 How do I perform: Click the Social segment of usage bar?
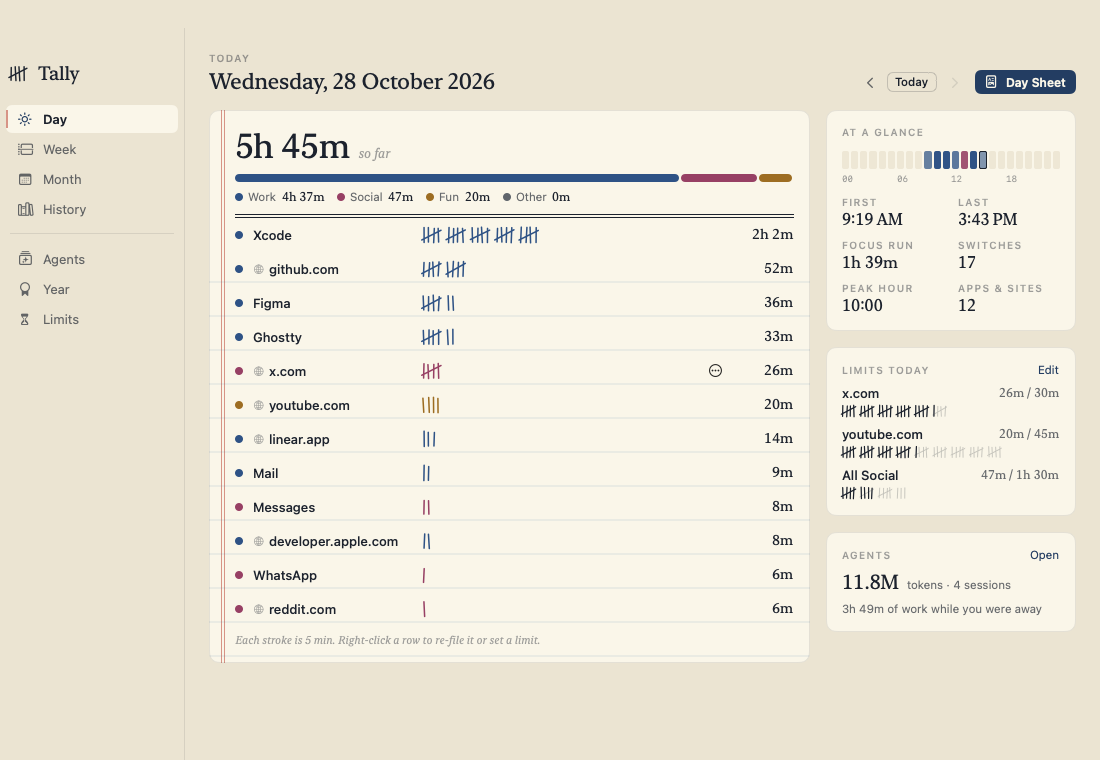point(718,178)
